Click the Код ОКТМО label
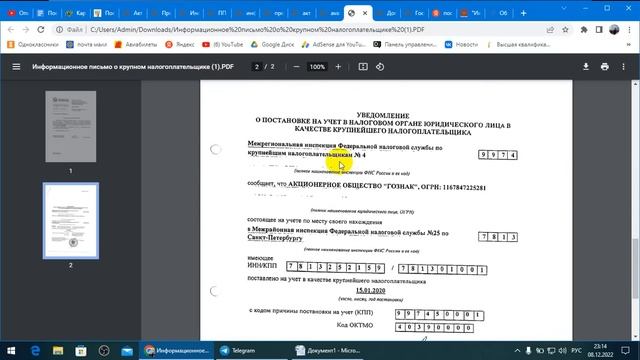640x360 pixels. point(355,325)
